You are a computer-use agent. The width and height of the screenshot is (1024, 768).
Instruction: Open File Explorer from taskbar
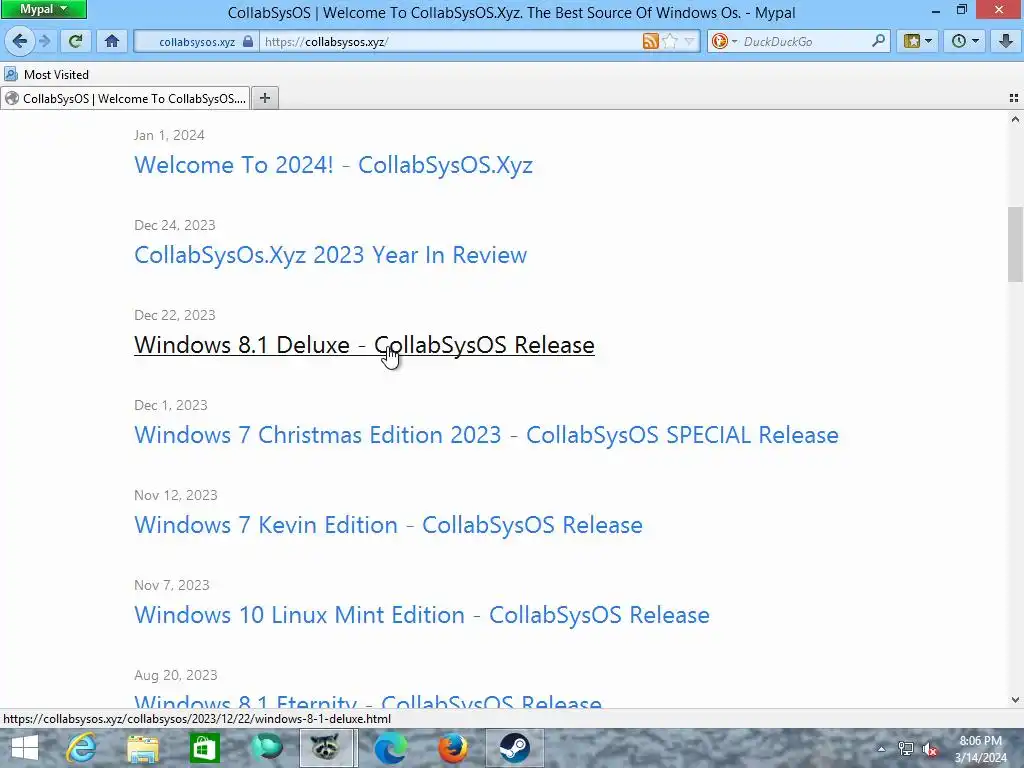tap(142, 748)
